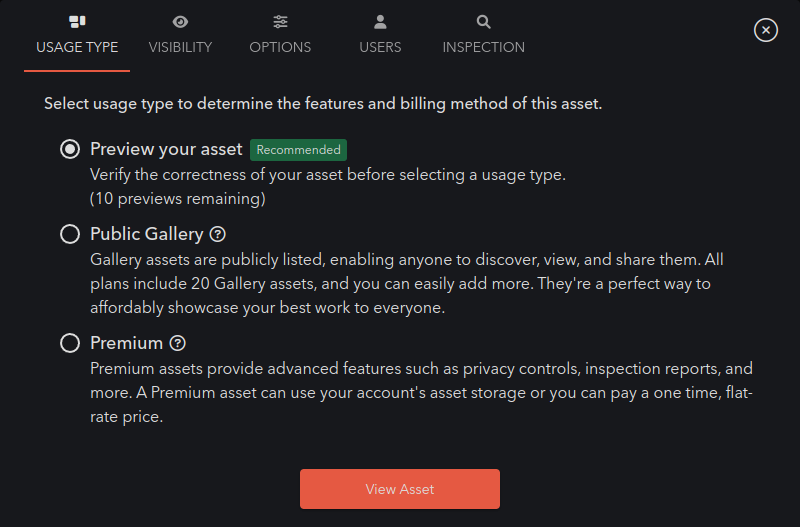Image resolution: width=800 pixels, height=527 pixels.
Task: Click the green Recommended badge
Action: [298, 149]
